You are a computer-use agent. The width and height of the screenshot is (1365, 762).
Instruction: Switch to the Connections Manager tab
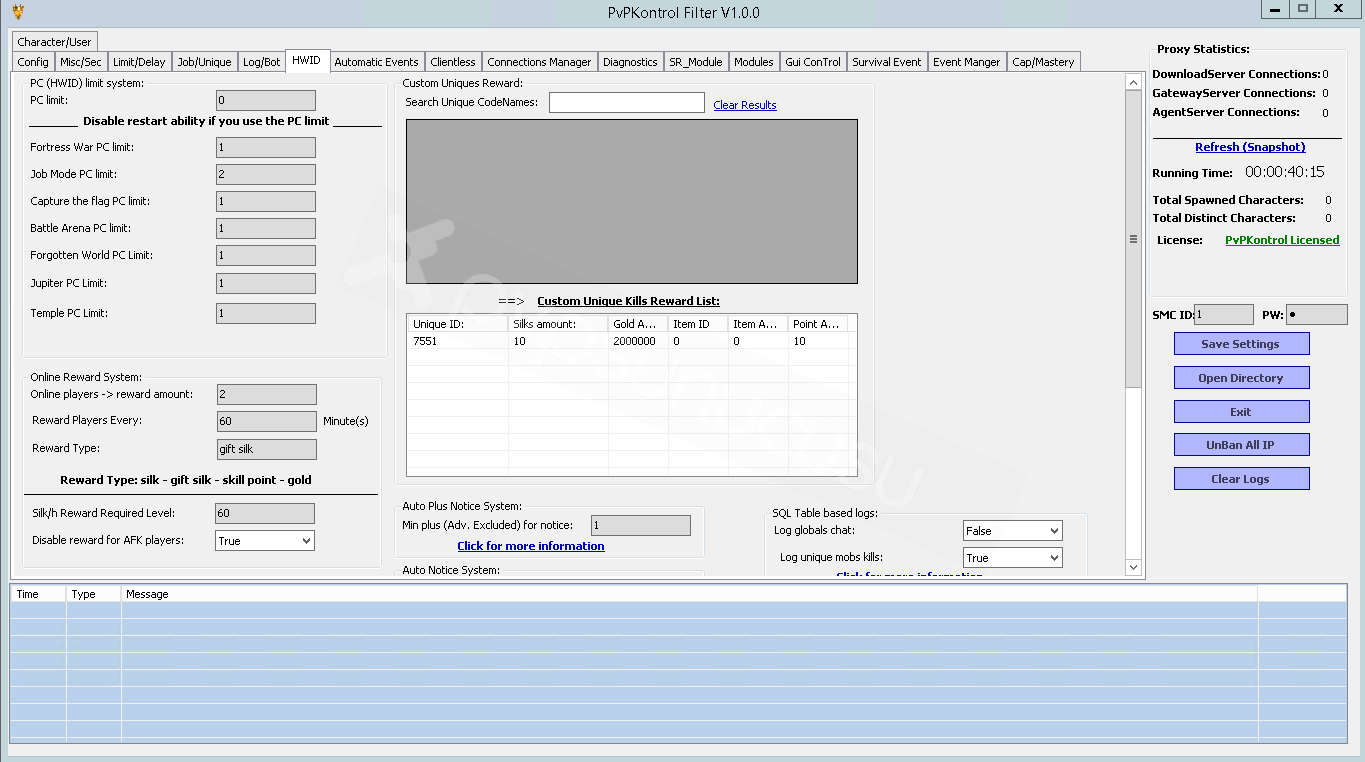539,62
